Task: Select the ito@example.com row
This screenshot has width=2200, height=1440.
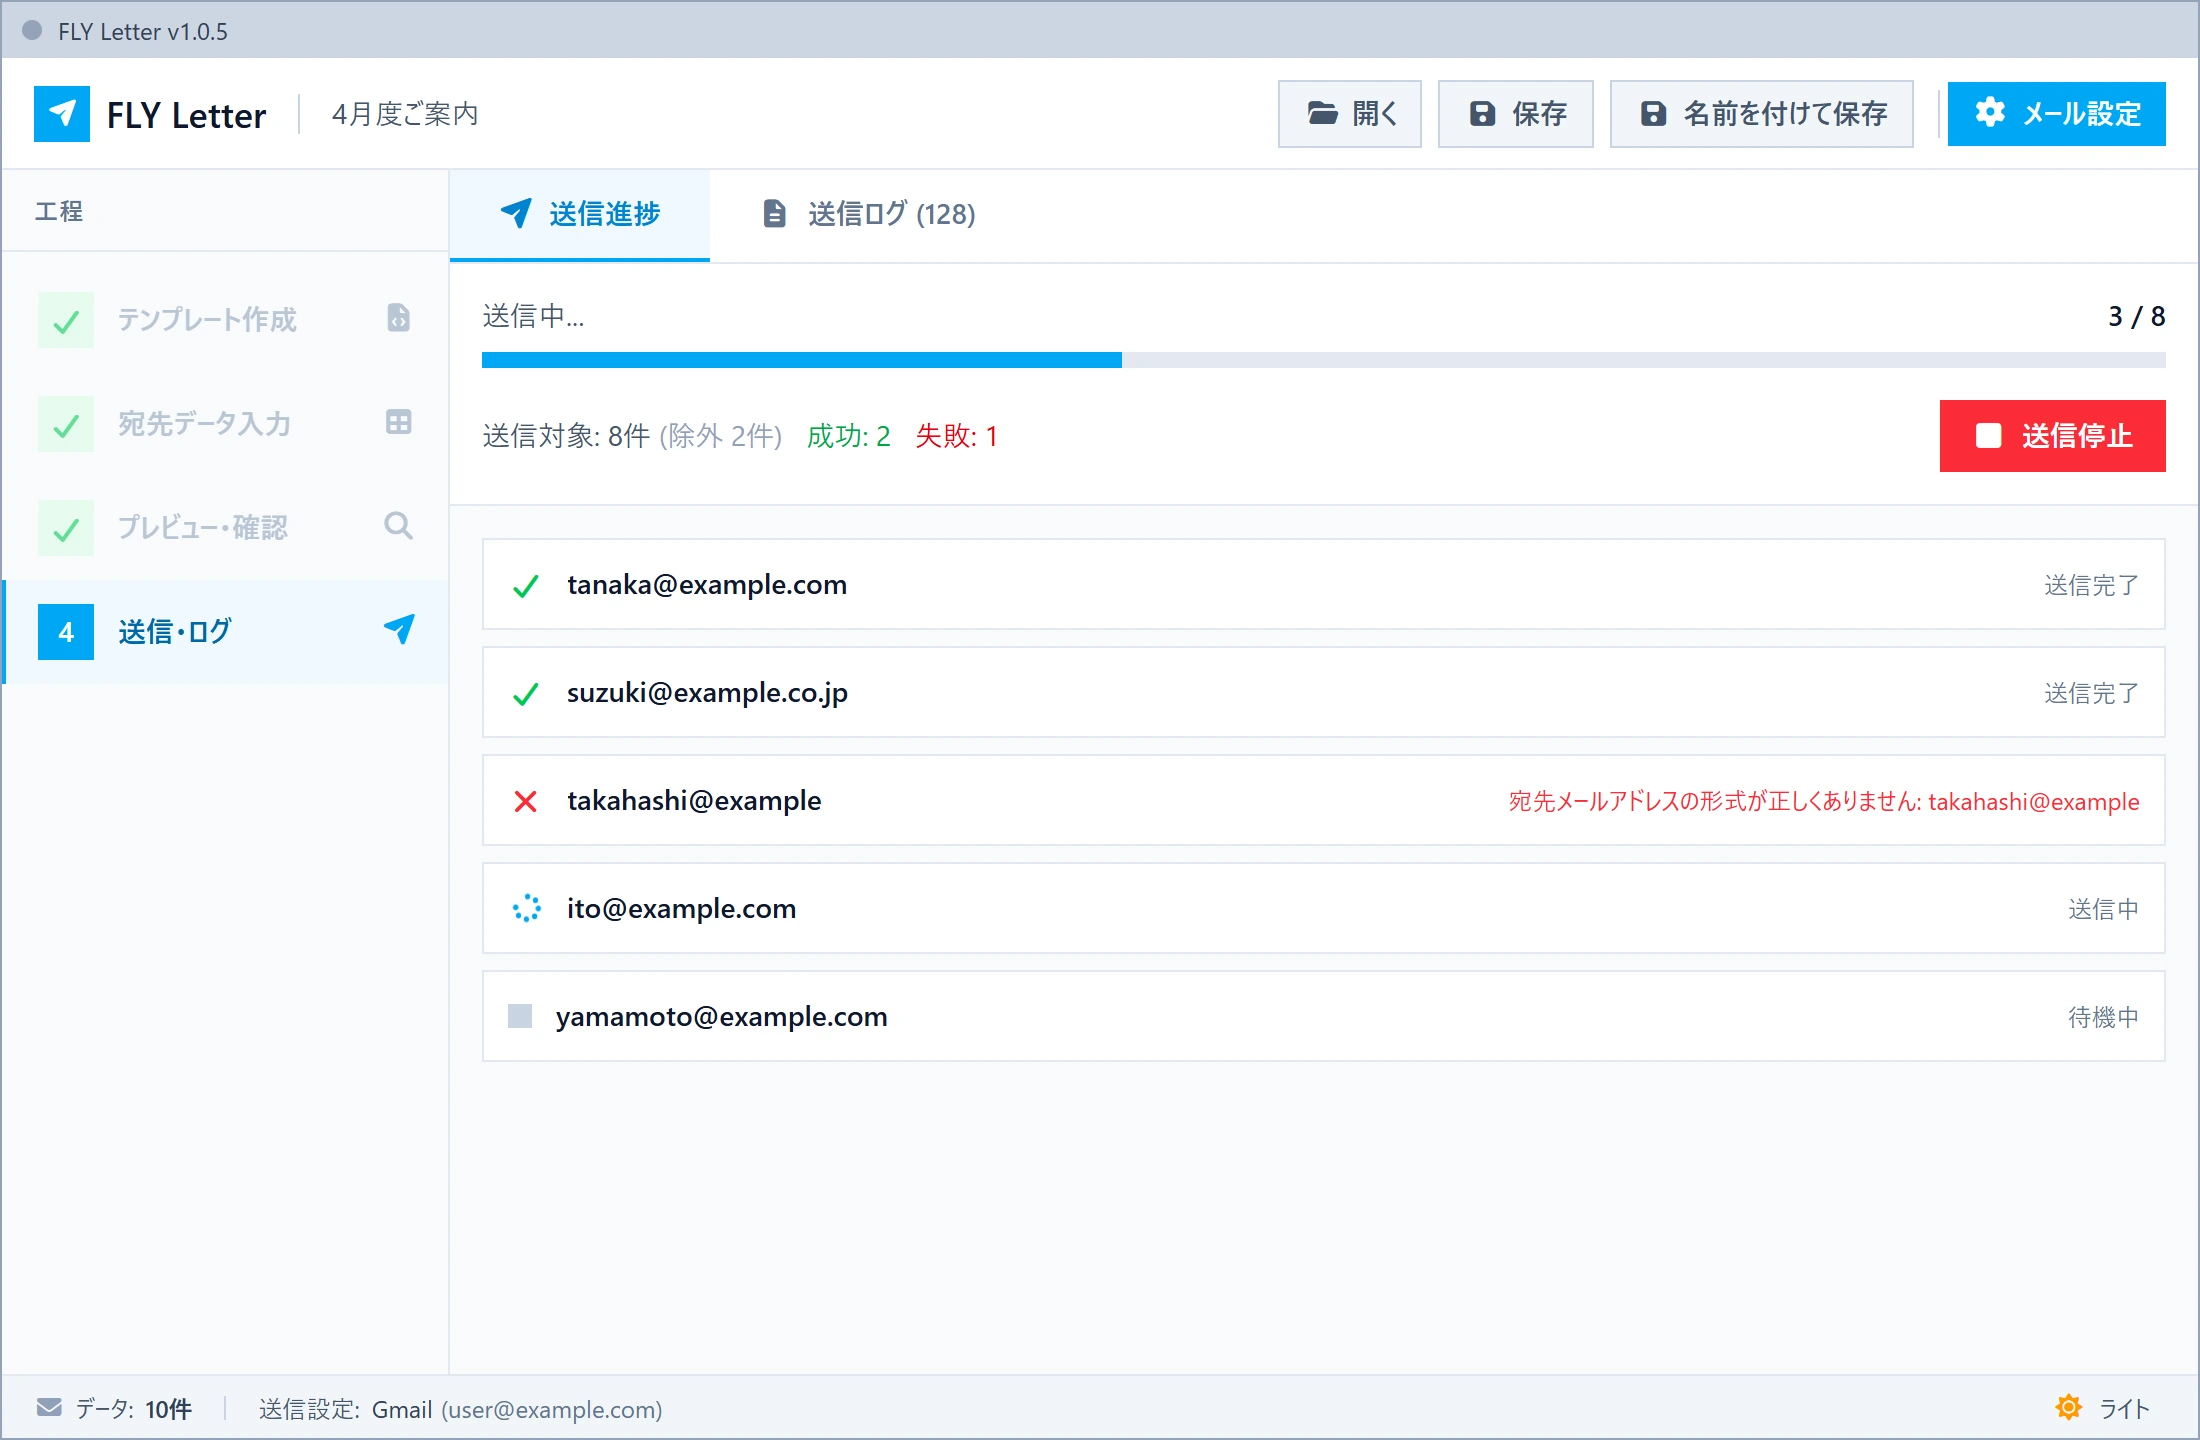Action: click(1324, 908)
